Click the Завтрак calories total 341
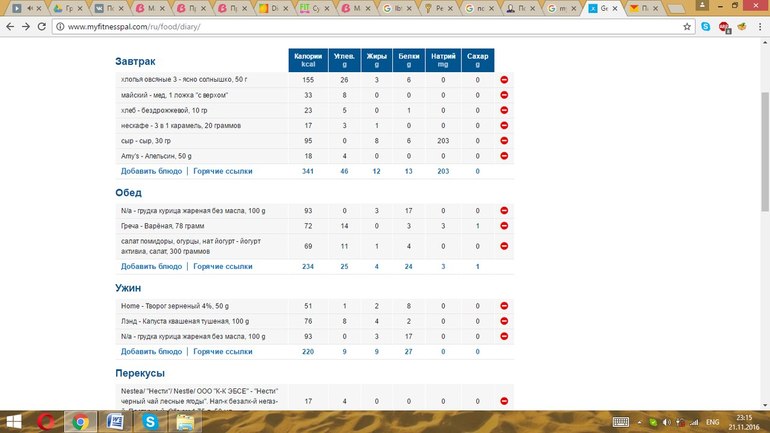The width and height of the screenshot is (770, 433). pyautogui.click(x=308, y=171)
